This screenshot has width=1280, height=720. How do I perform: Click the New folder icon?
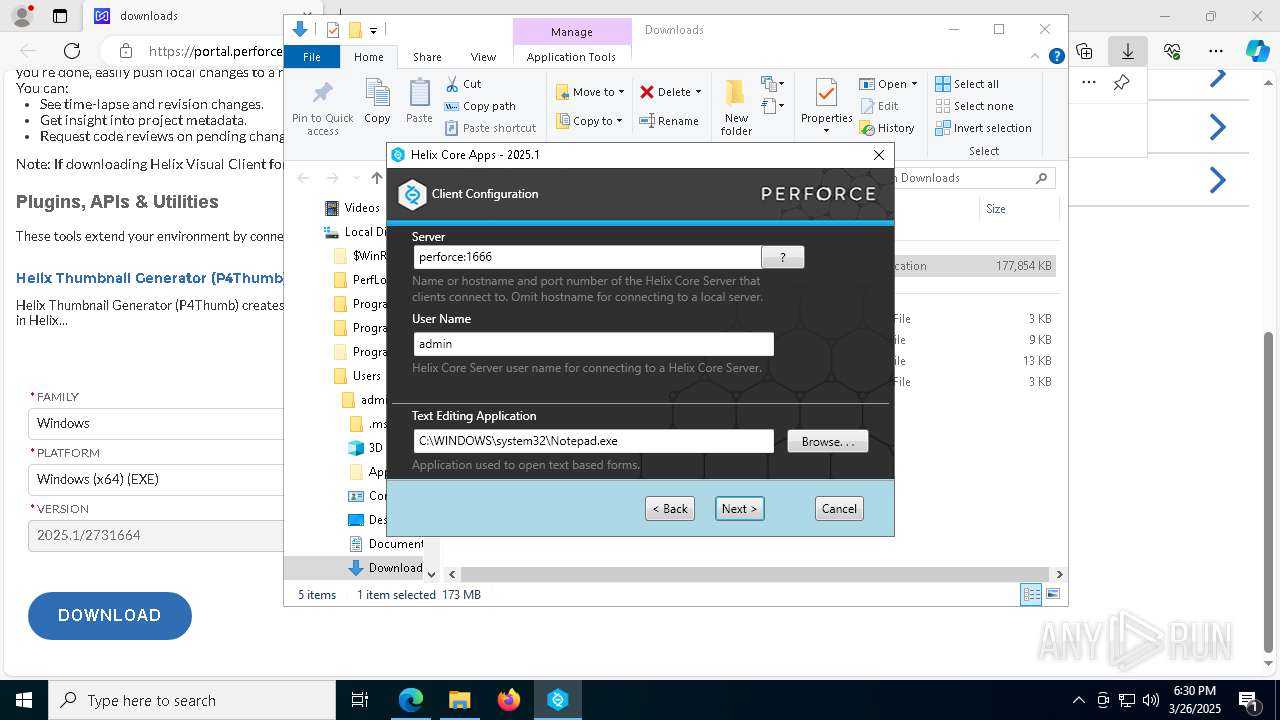coord(736,93)
